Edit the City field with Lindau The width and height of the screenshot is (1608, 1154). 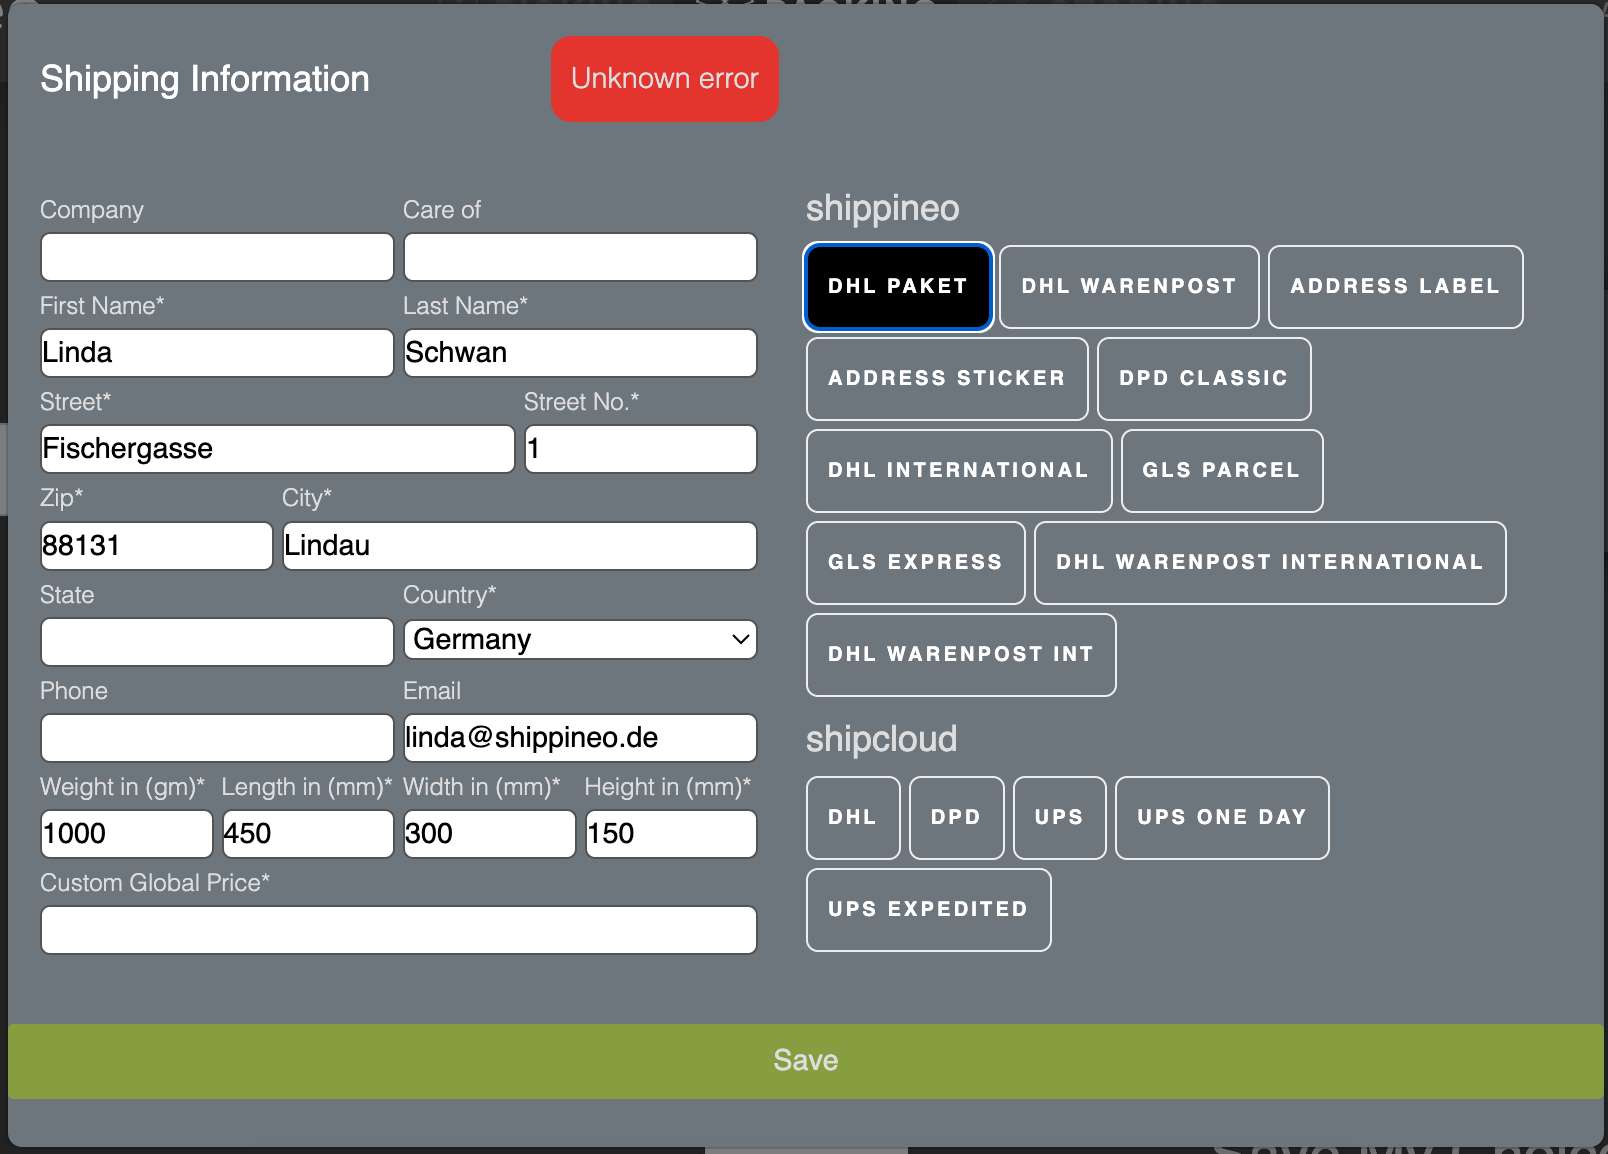pos(520,546)
